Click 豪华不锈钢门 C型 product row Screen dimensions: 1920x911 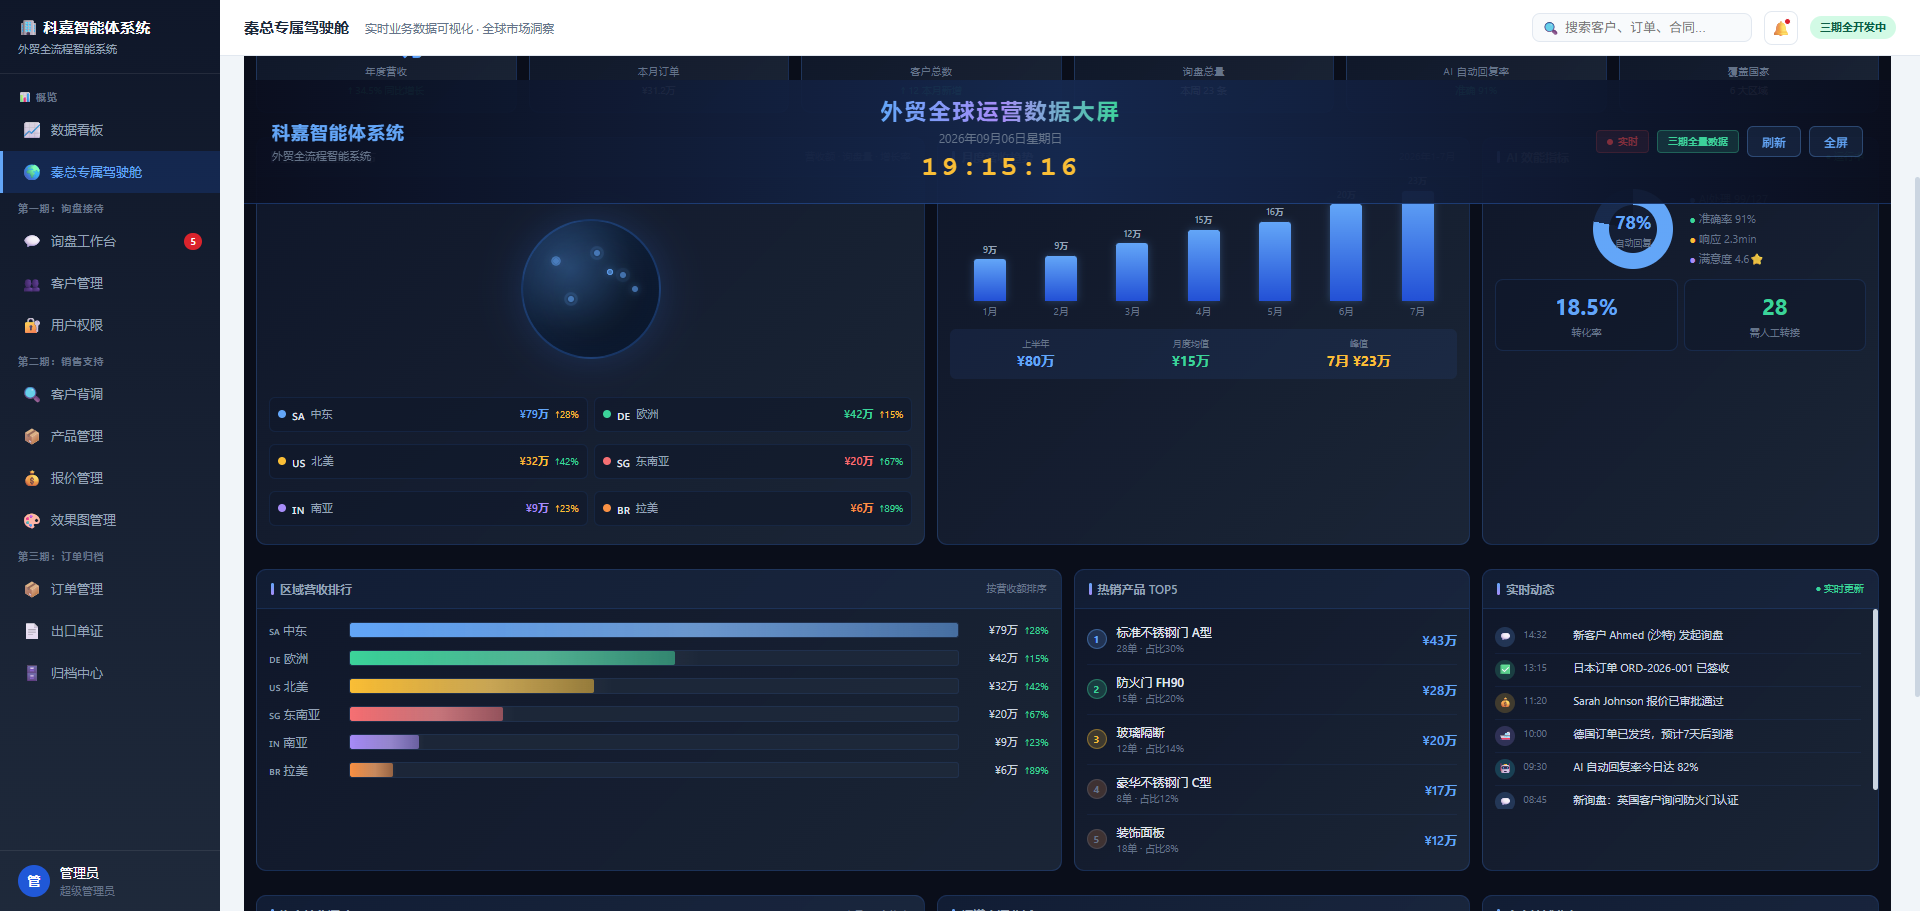(1272, 790)
